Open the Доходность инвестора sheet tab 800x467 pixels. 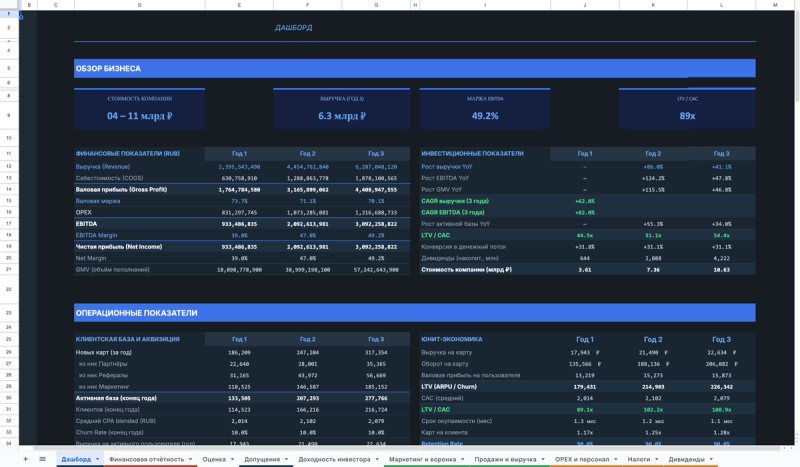pos(335,459)
